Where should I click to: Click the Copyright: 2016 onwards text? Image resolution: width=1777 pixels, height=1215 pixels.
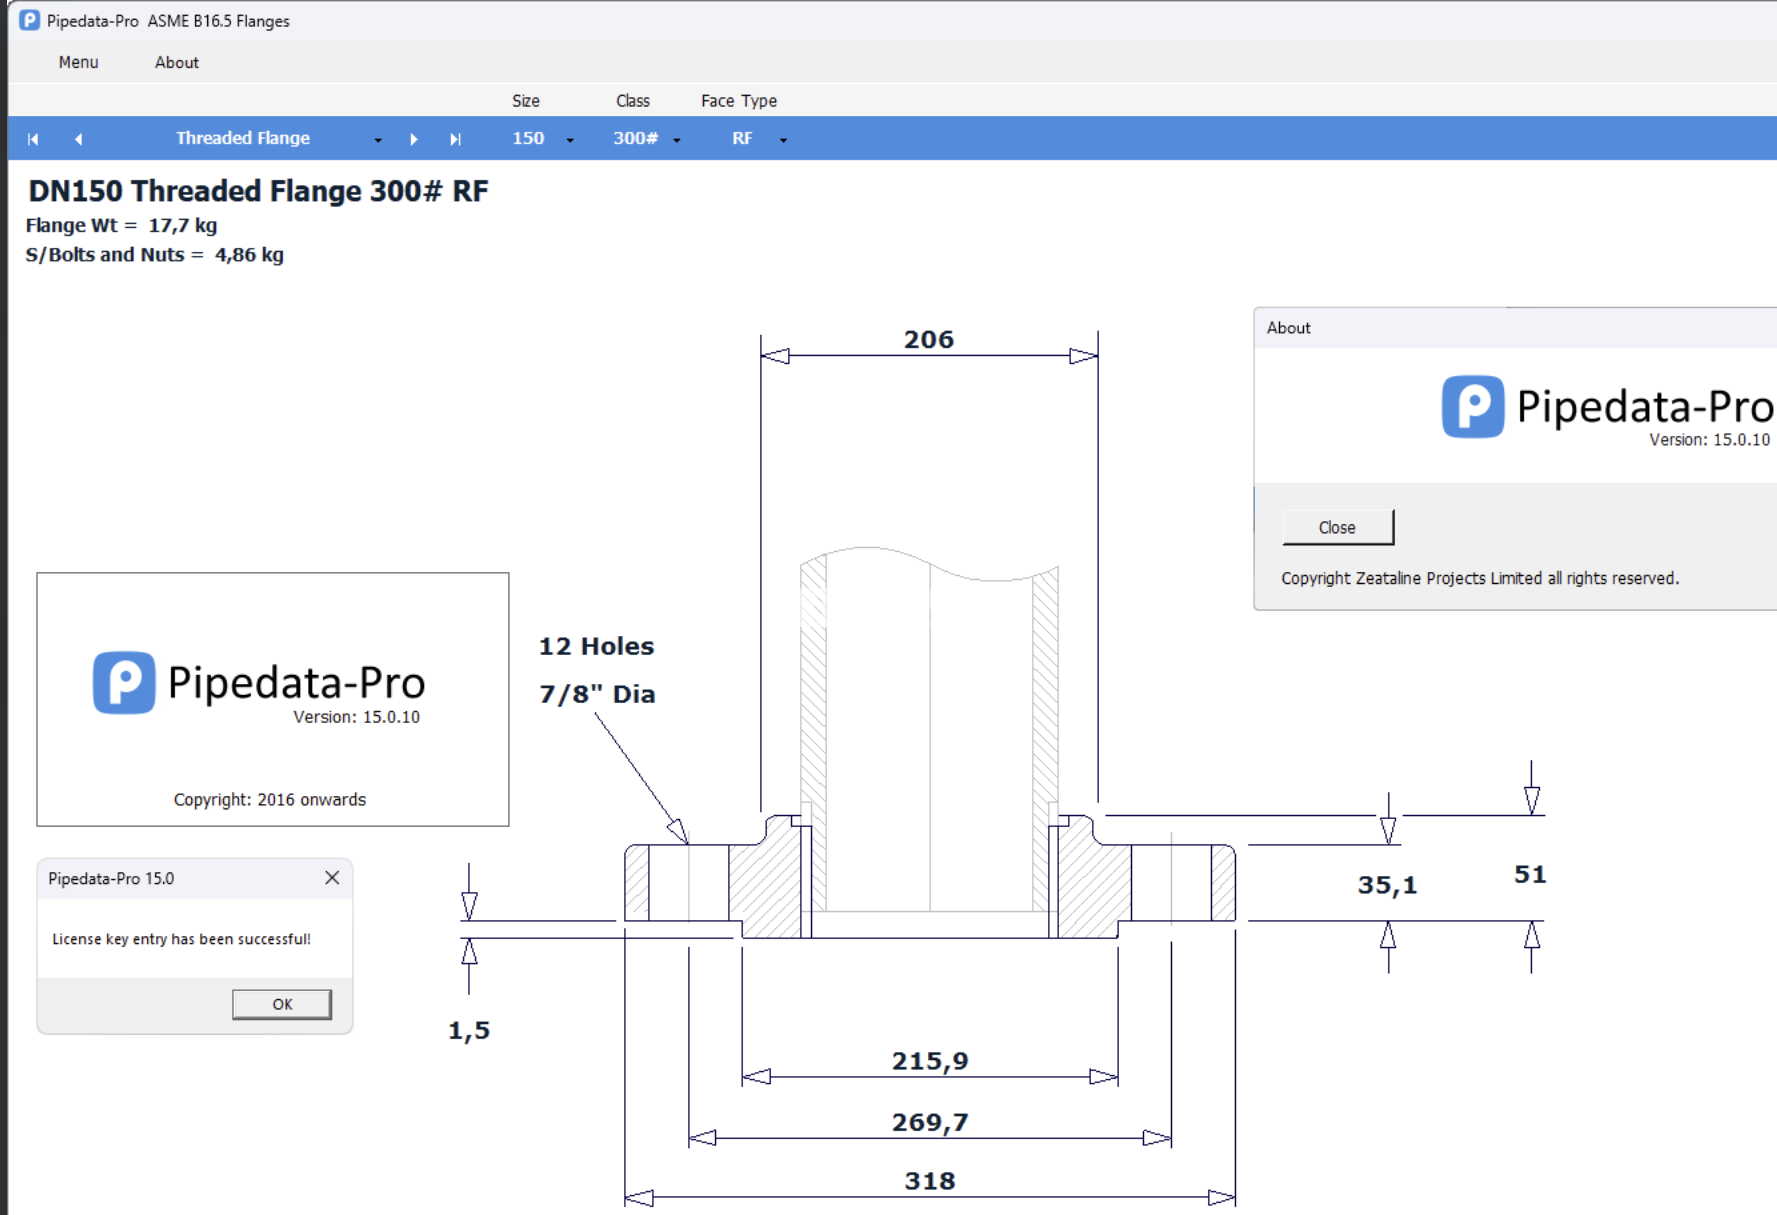270,799
